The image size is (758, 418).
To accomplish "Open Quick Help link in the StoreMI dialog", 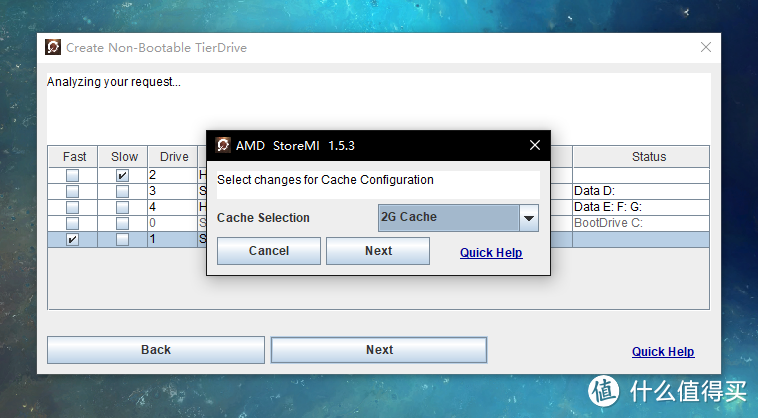I will (x=491, y=253).
